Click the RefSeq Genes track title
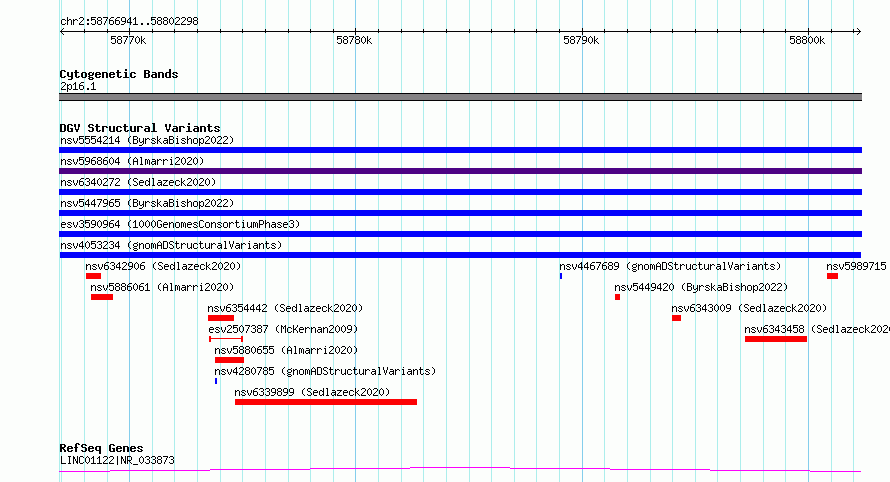This screenshot has width=890, height=482. click(x=101, y=448)
